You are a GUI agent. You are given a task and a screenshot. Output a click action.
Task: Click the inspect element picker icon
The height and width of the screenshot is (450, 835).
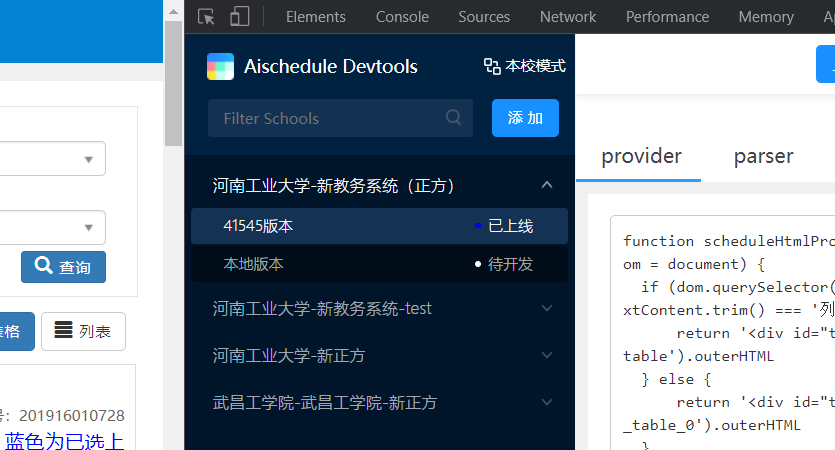pyautogui.click(x=207, y=17)
